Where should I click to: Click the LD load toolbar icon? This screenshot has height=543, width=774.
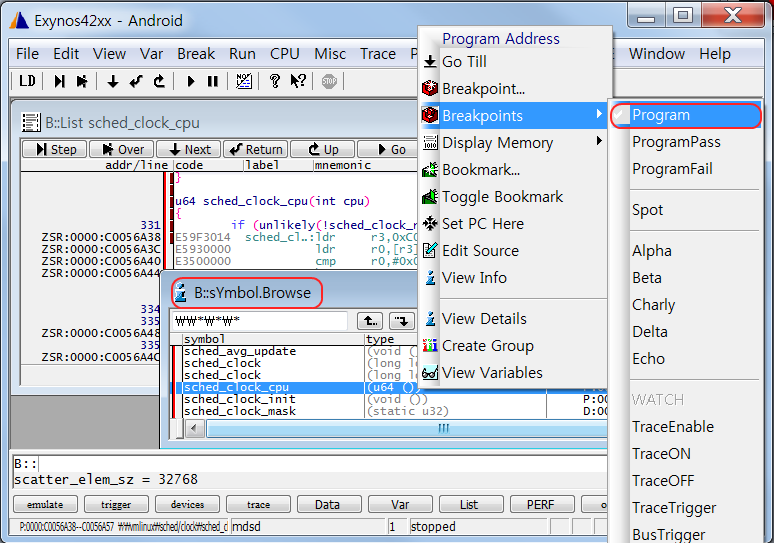(x=27, y=81)
